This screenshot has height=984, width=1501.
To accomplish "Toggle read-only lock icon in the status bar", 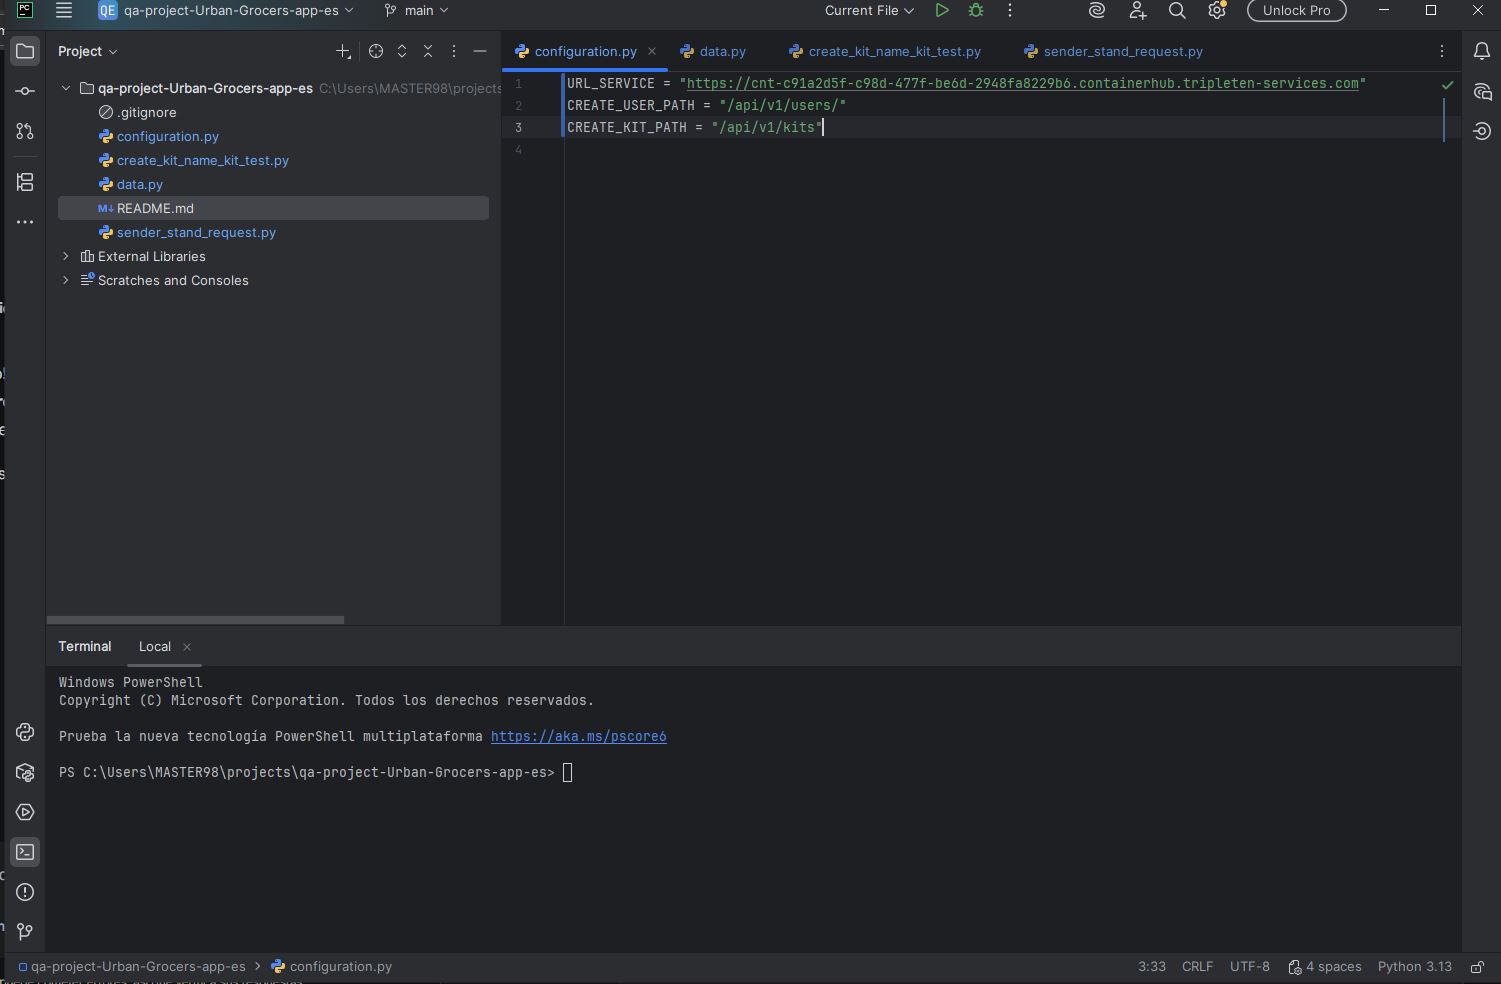I will [1477, 967].
